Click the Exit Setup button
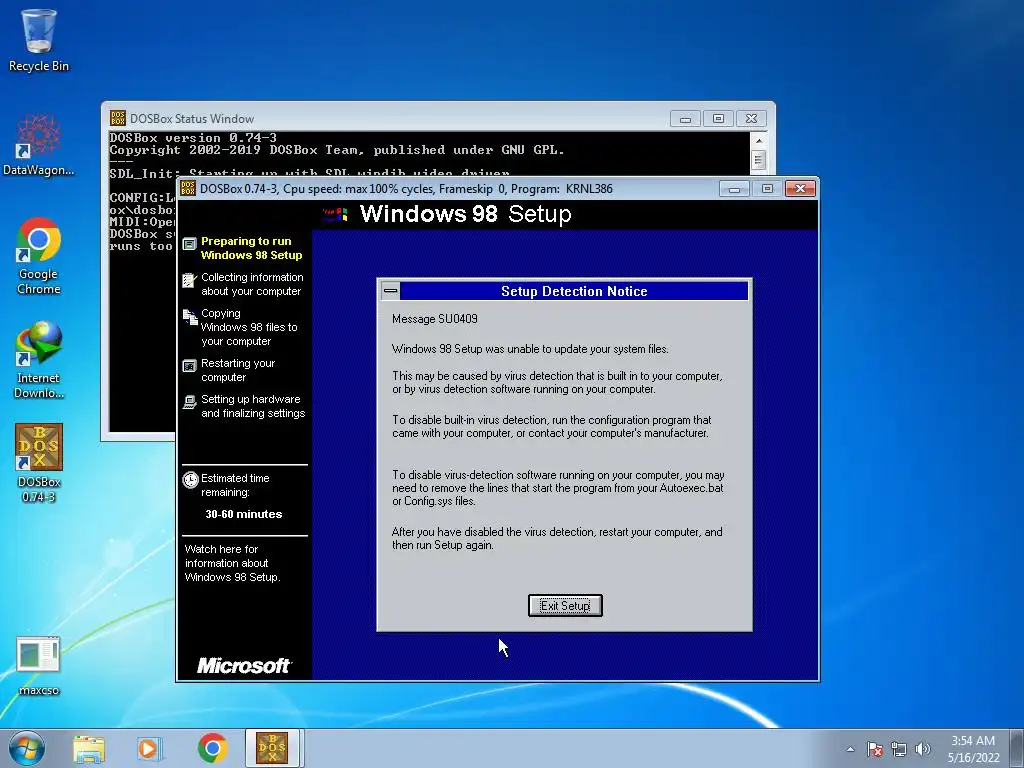This screenshot has width=1024, height=768. click(565, 605)
